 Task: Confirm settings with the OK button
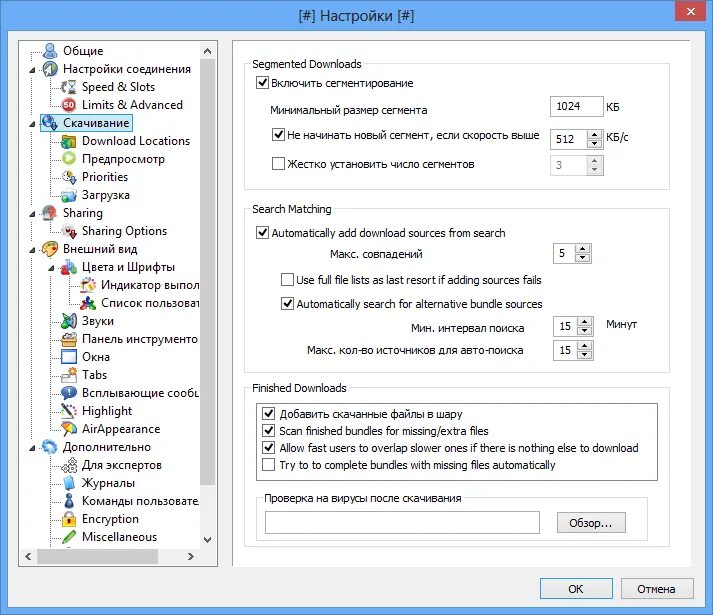point(576,589)
